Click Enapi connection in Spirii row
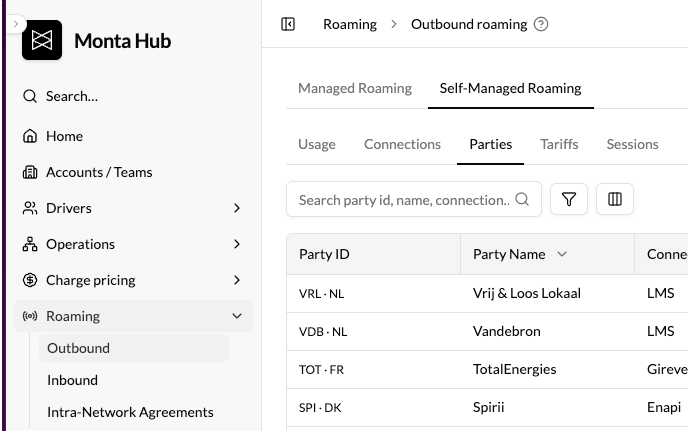688x431 pixels. (x=664, y=407)
